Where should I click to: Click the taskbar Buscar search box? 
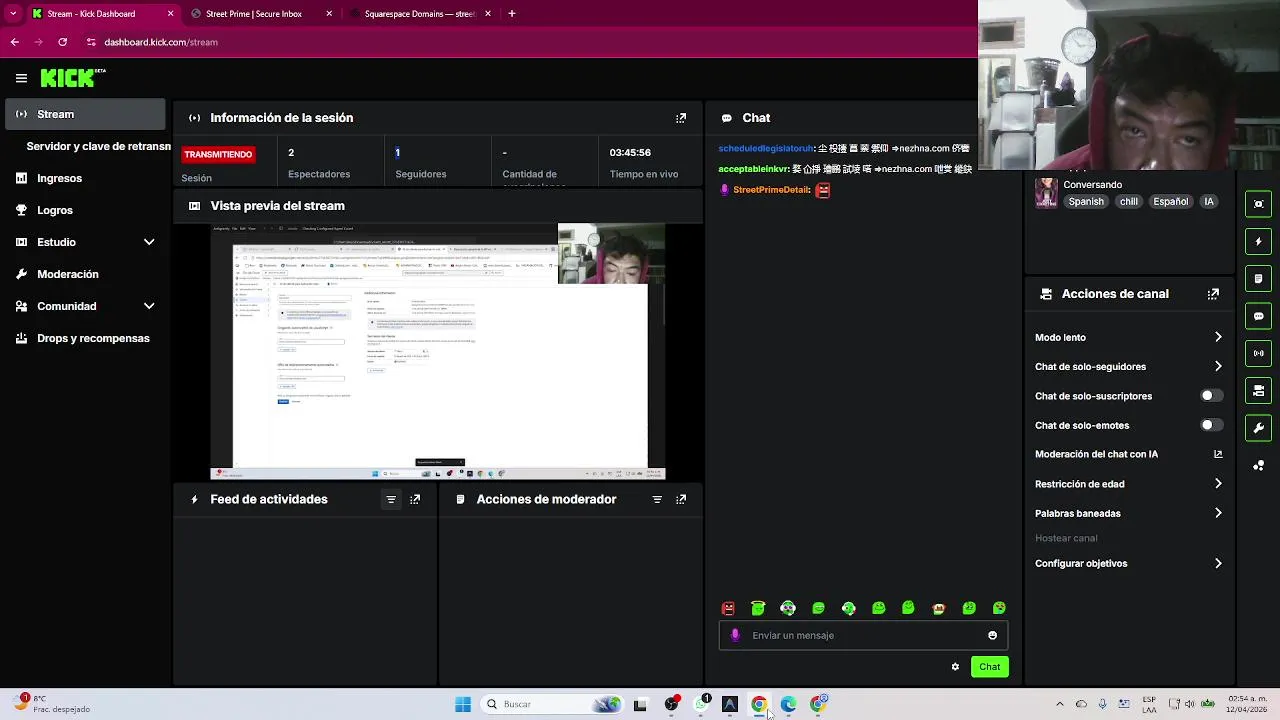(550, 704)
